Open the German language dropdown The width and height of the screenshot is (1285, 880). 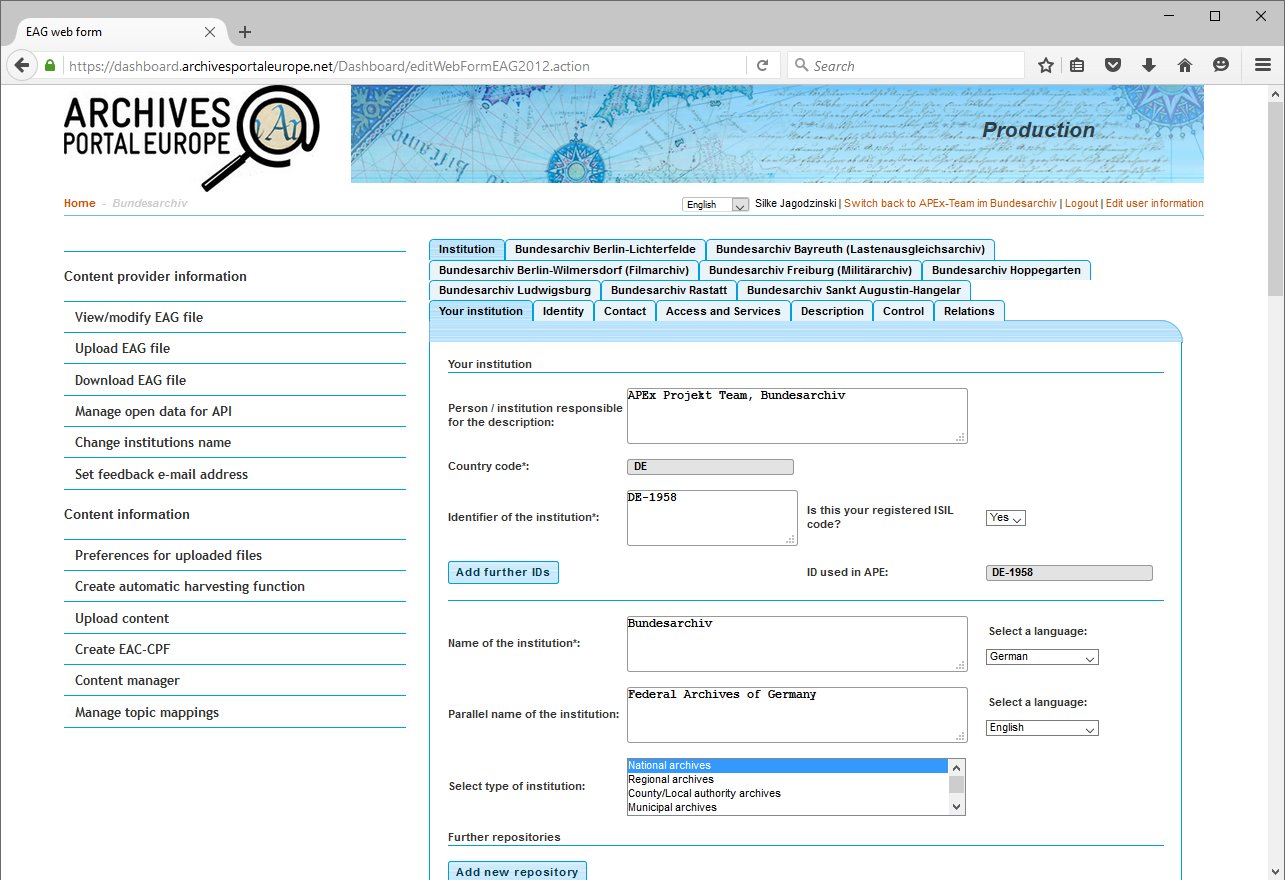[x=1042, y=657]
